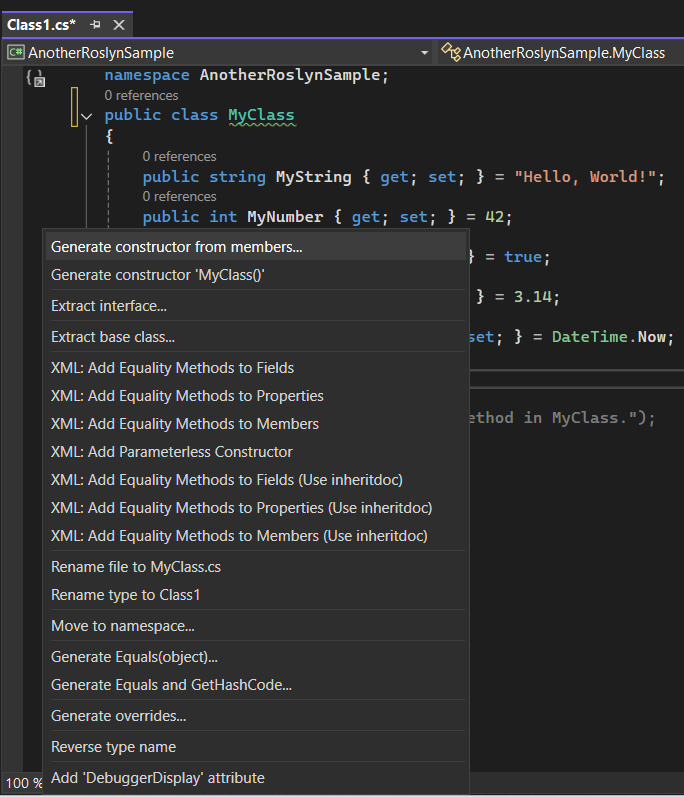Open the AnotherRoslynSample.MyClass type dropdown
The width and height of the screenshot is (684, 797).
tap(563, 52)
